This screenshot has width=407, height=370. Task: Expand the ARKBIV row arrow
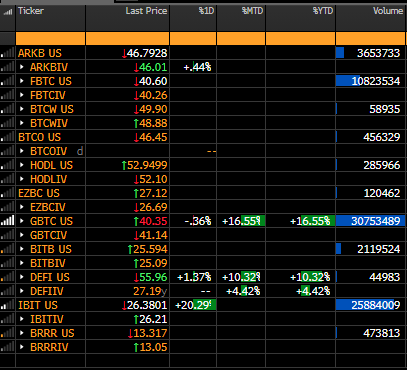click(22, 67)
